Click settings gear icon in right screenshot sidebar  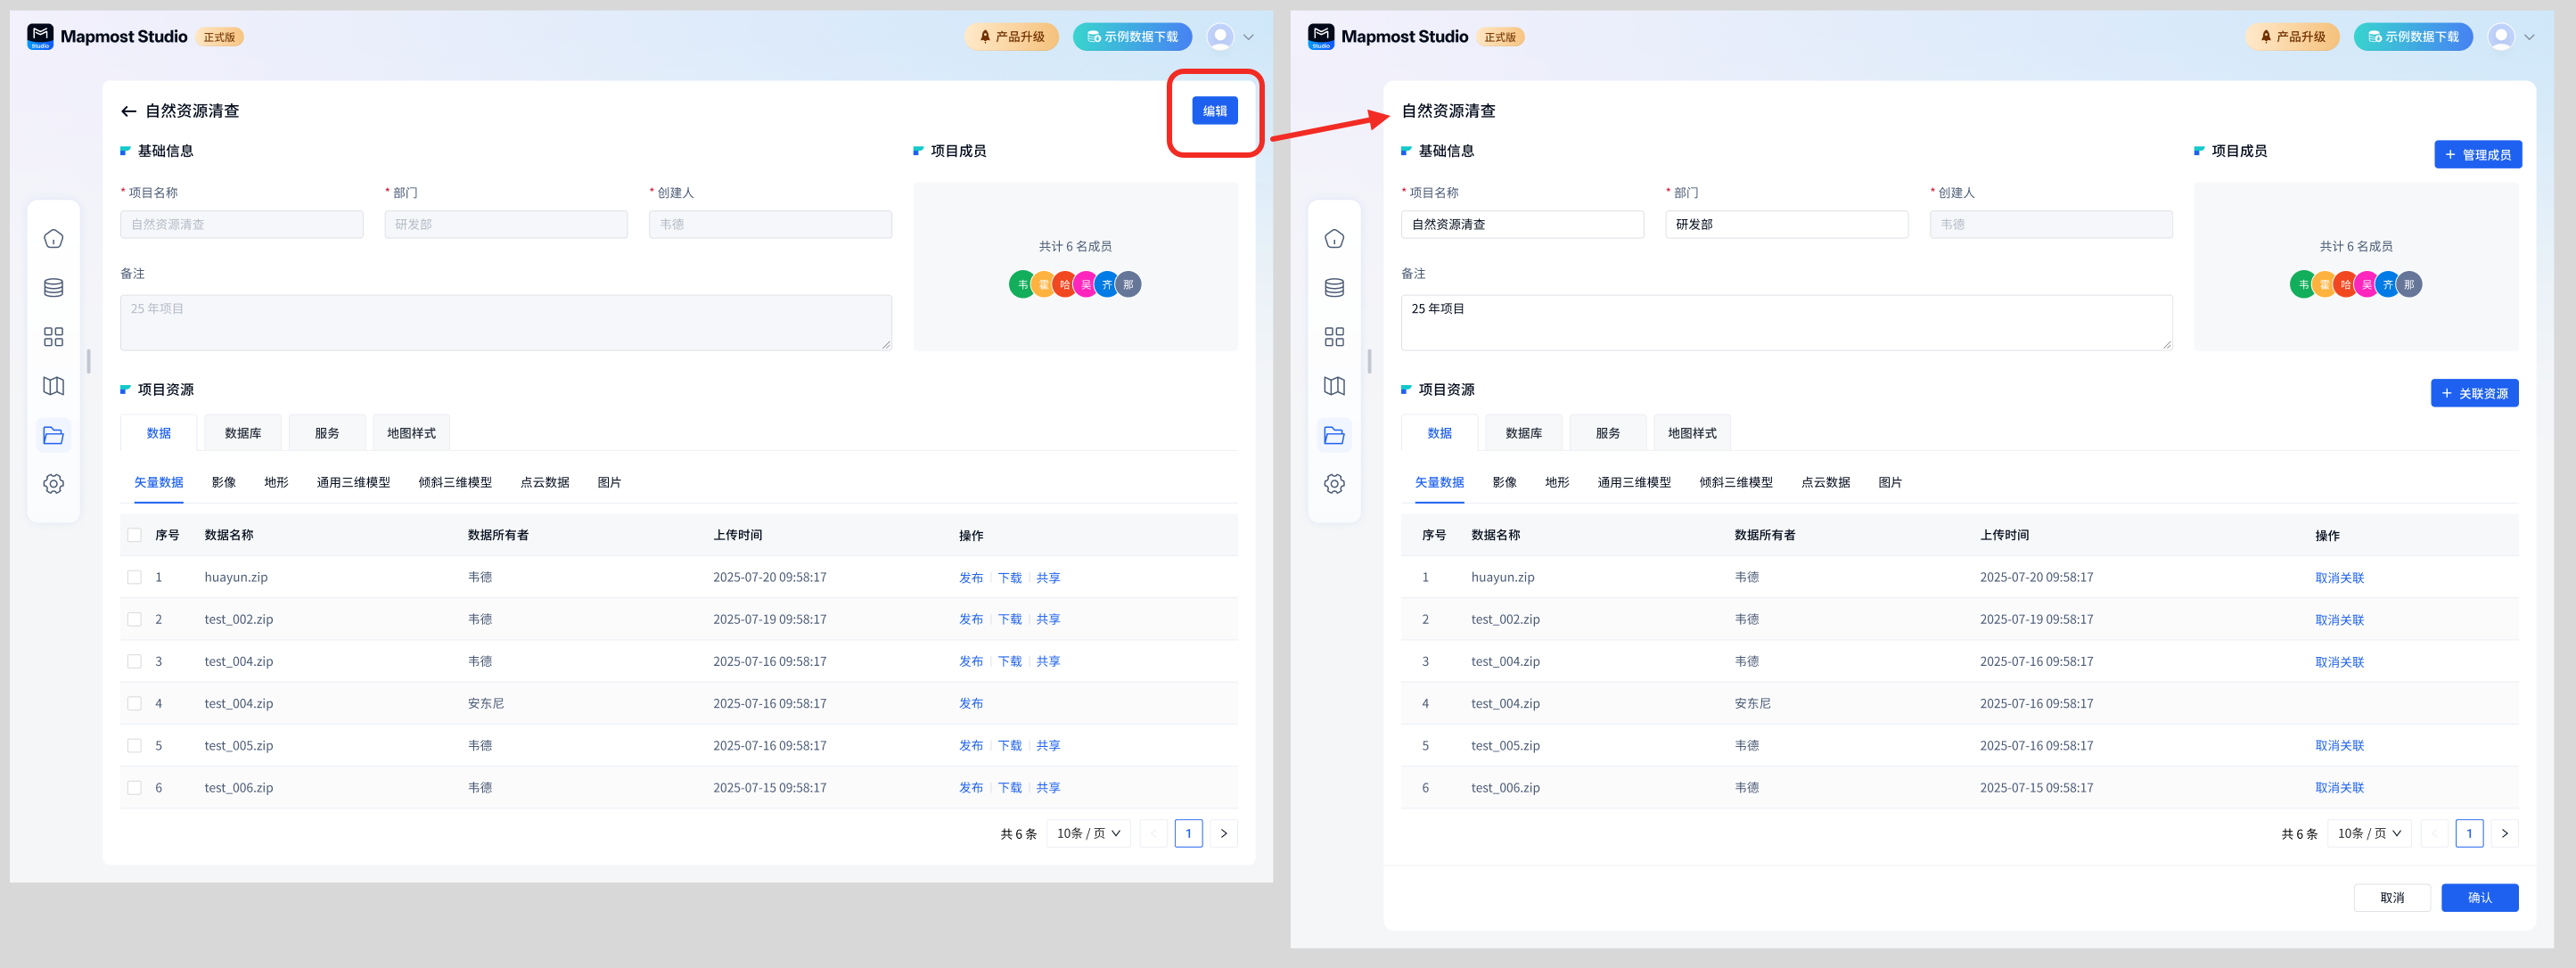pyautogui.click(x=1334, y=484)
